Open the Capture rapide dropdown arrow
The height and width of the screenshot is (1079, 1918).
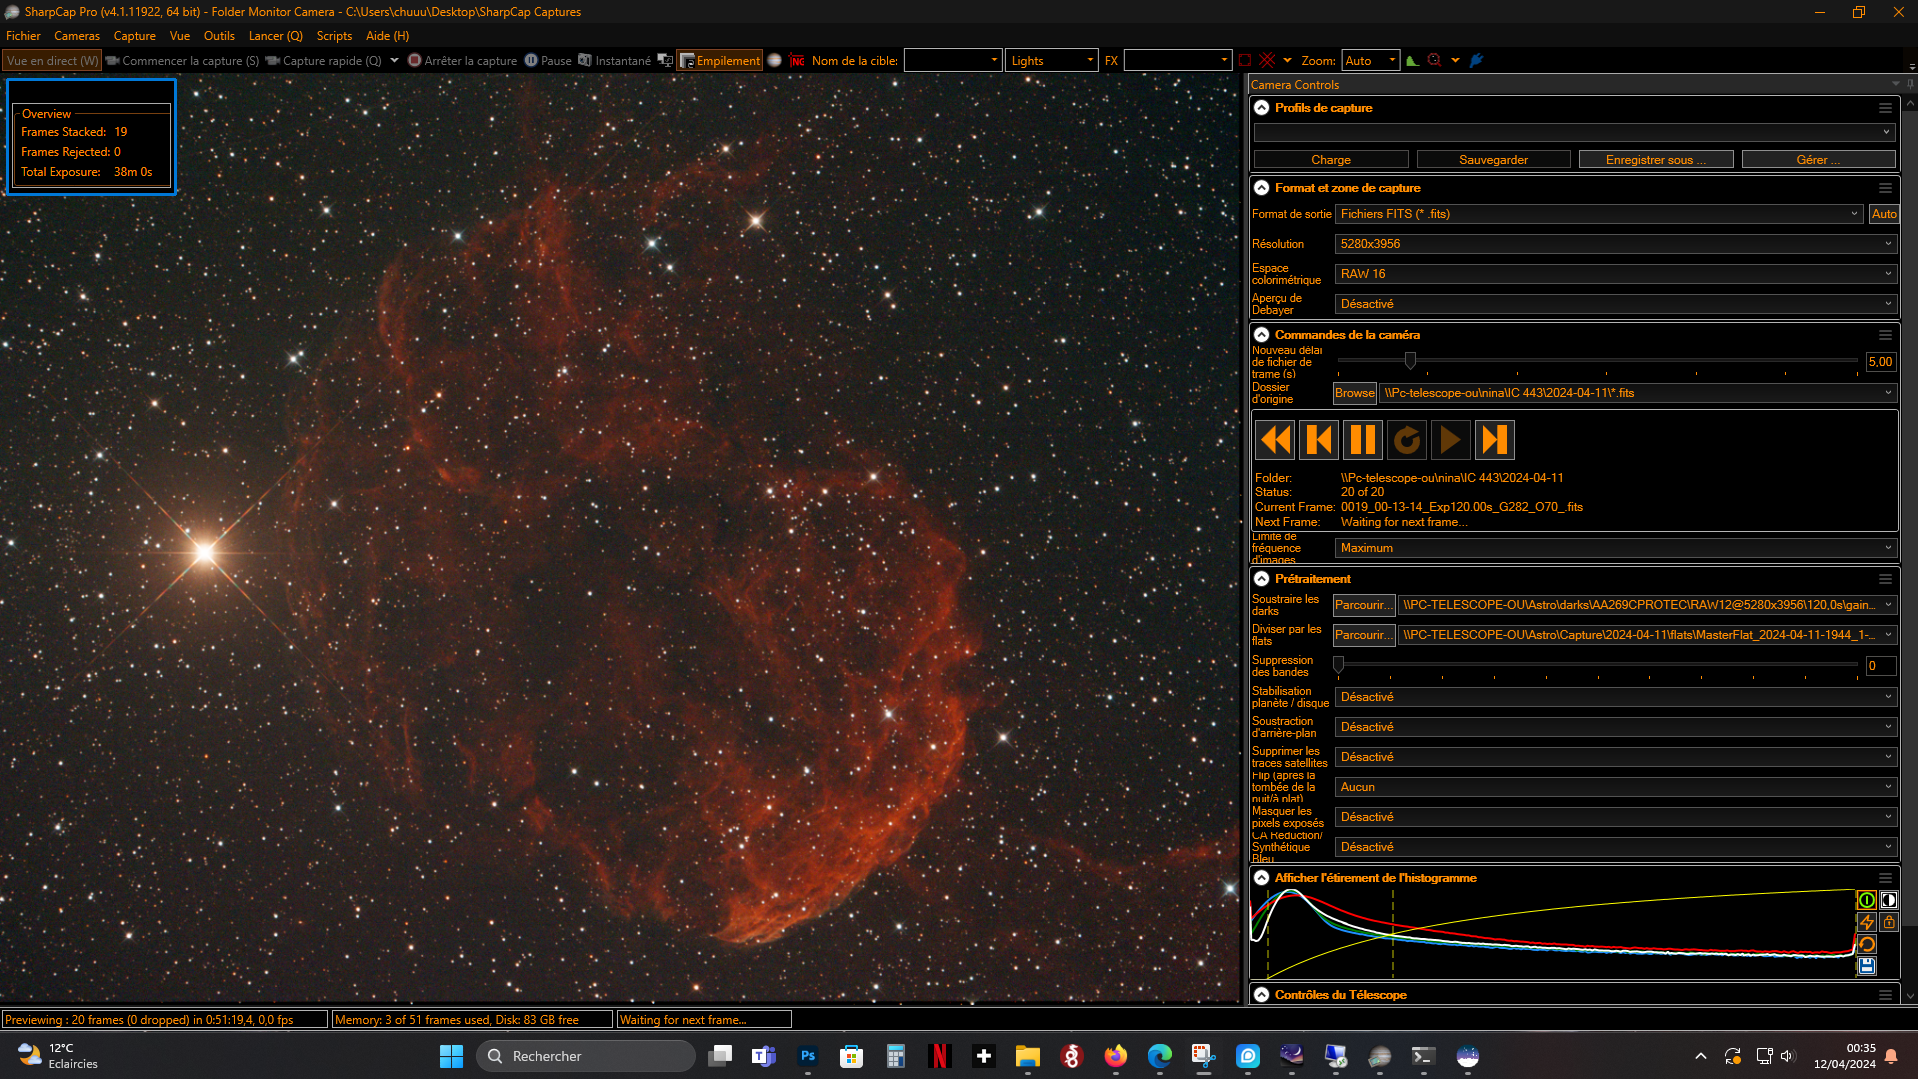(394, 61)
